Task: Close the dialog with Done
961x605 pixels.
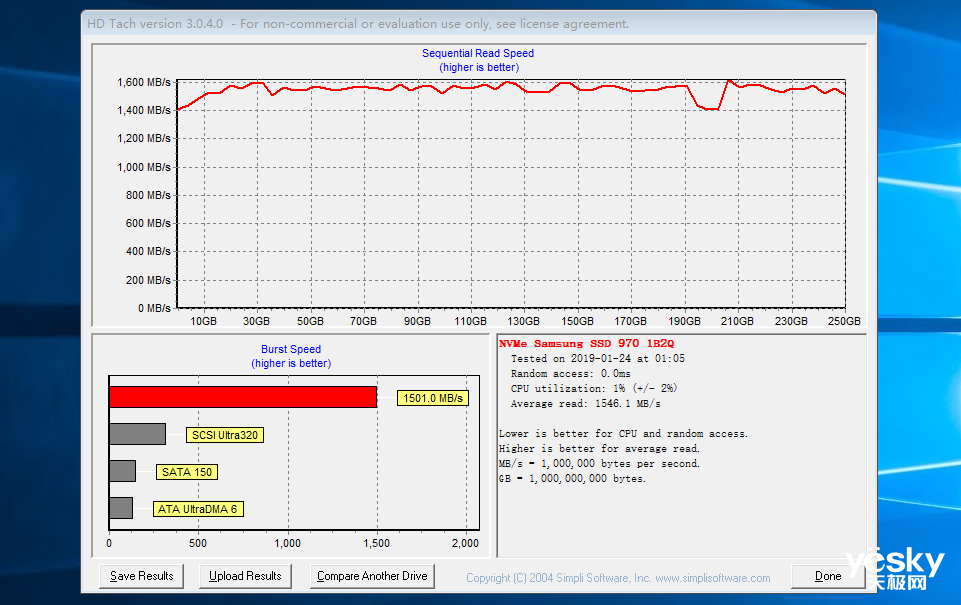Action: click(x=828, y=576)
